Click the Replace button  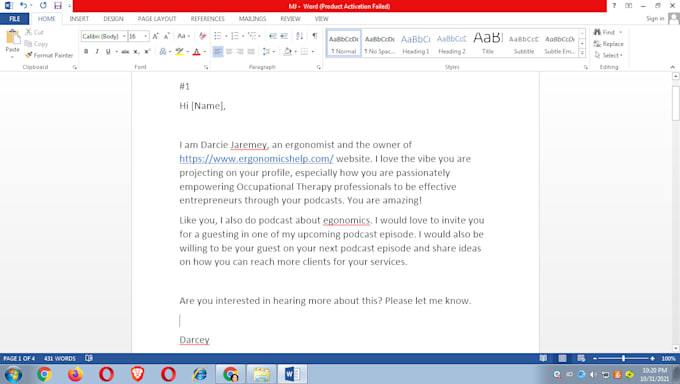point(608,44)
